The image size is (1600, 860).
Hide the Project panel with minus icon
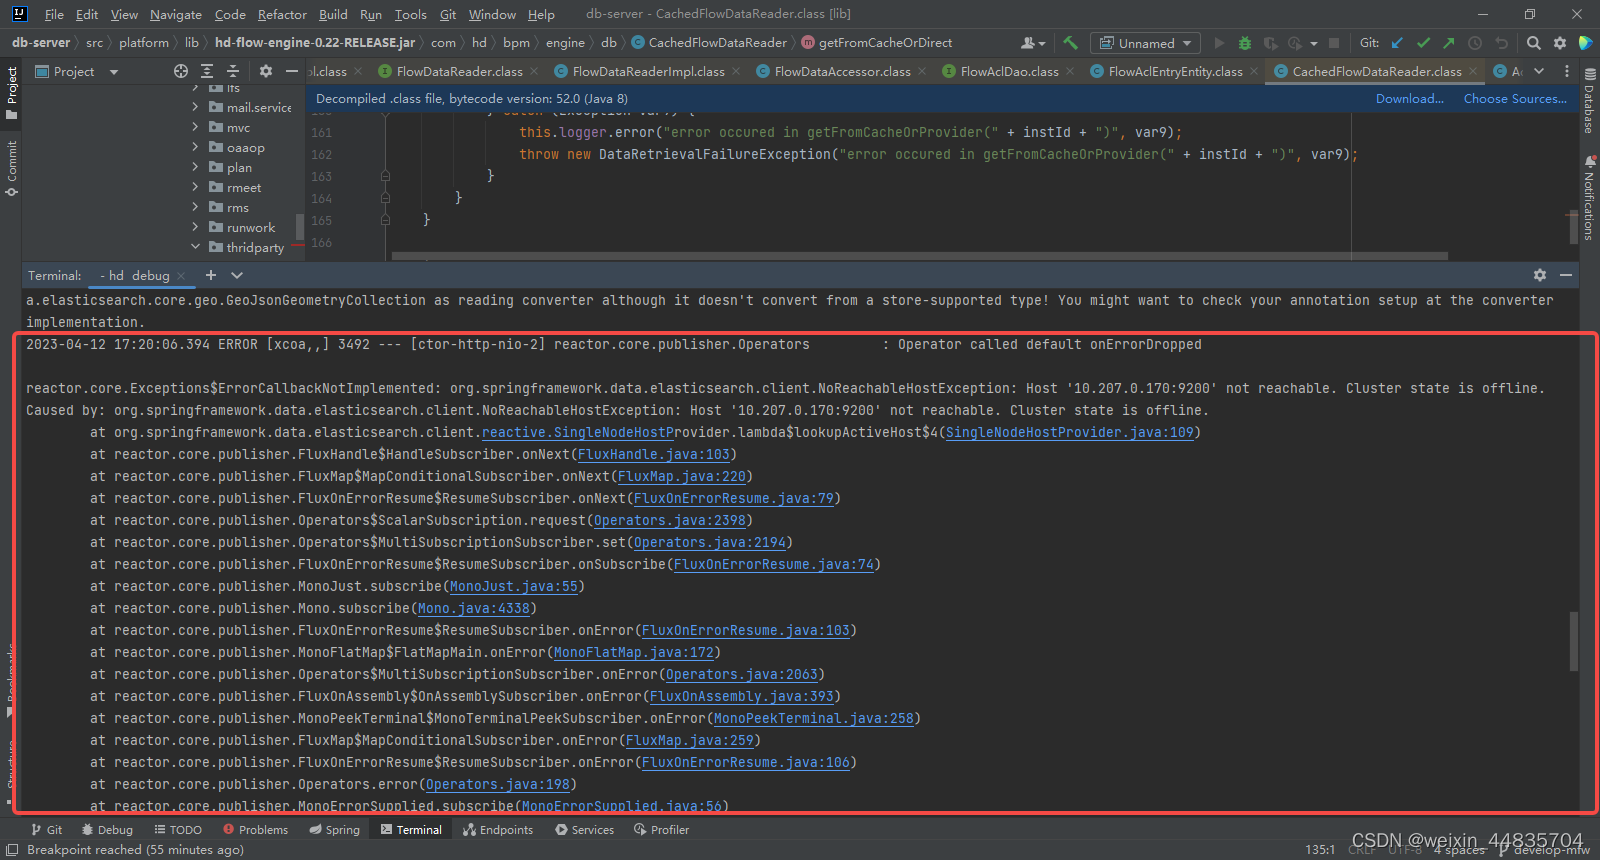292,71
